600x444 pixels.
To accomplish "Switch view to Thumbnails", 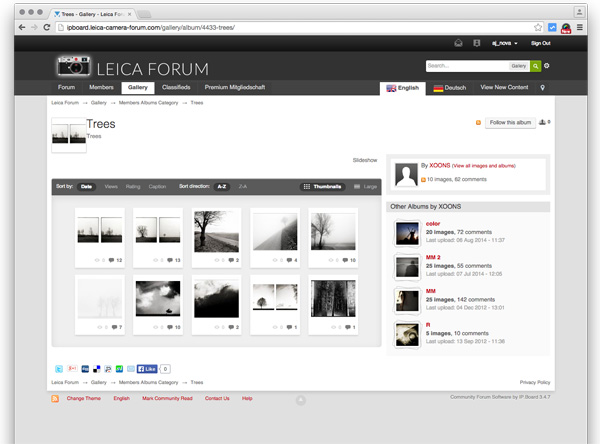I will (323, 186).
